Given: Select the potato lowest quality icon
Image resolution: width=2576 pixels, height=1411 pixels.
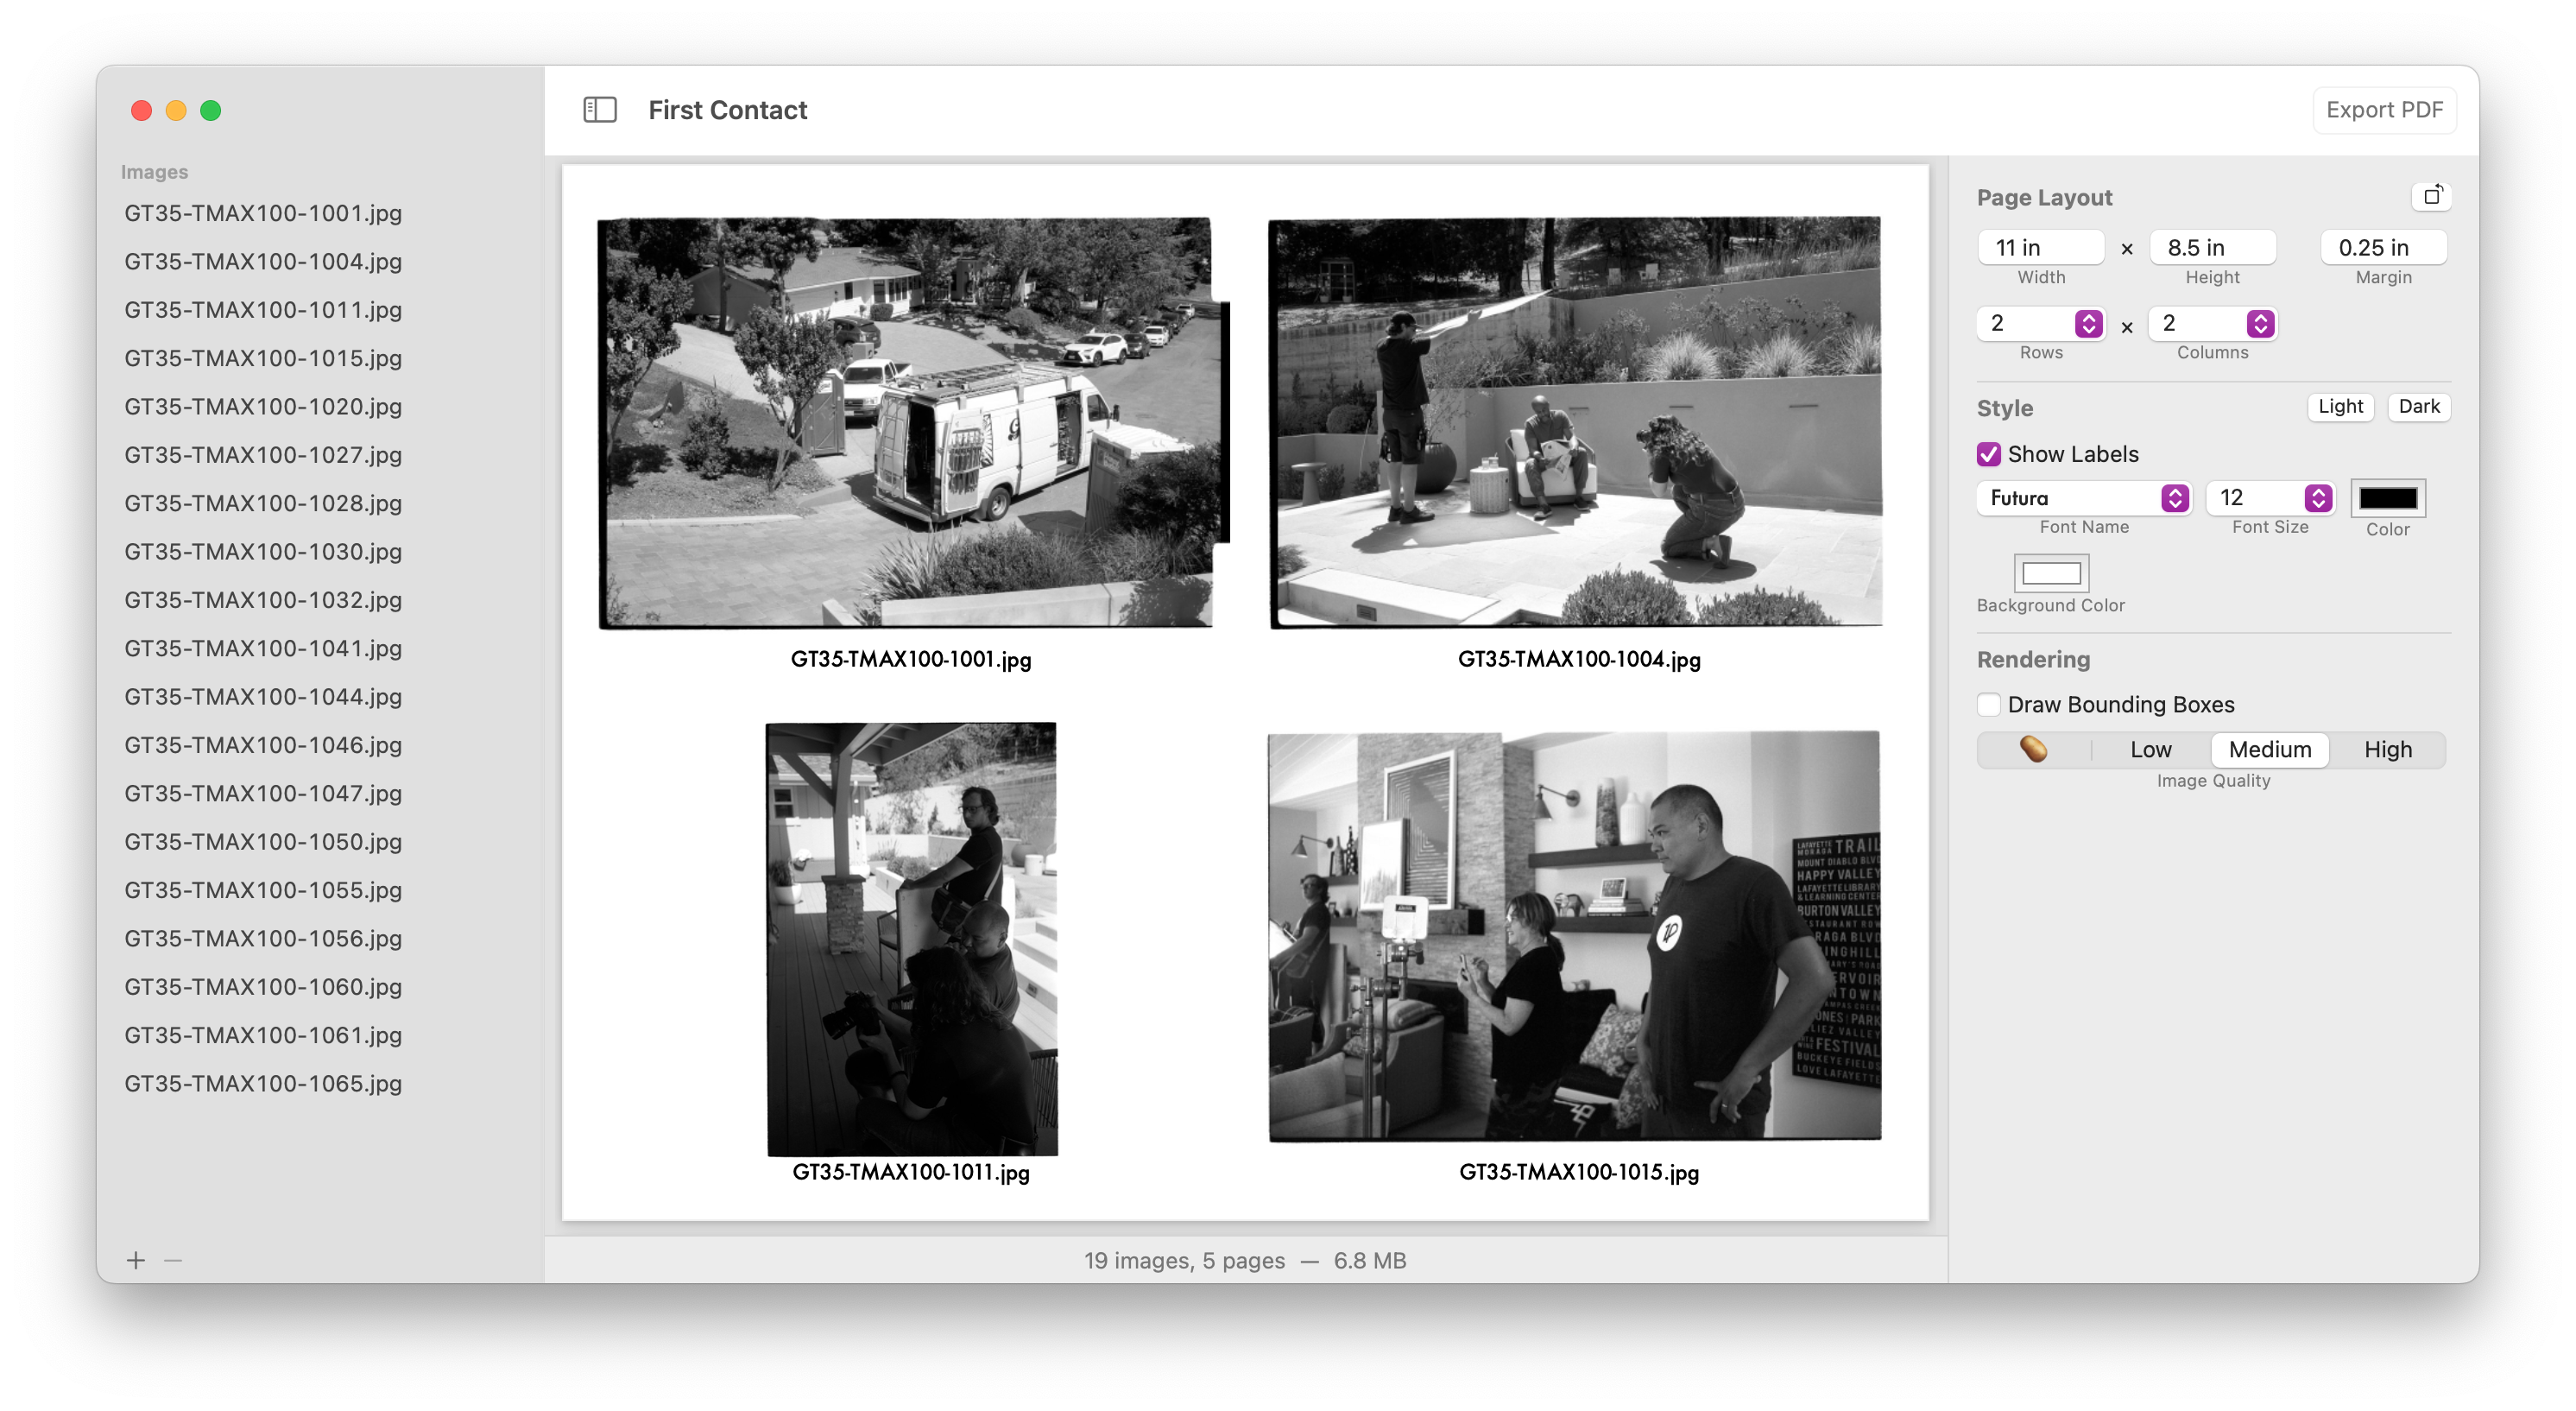Looking at the screenshot, I should click(2033, 749).
